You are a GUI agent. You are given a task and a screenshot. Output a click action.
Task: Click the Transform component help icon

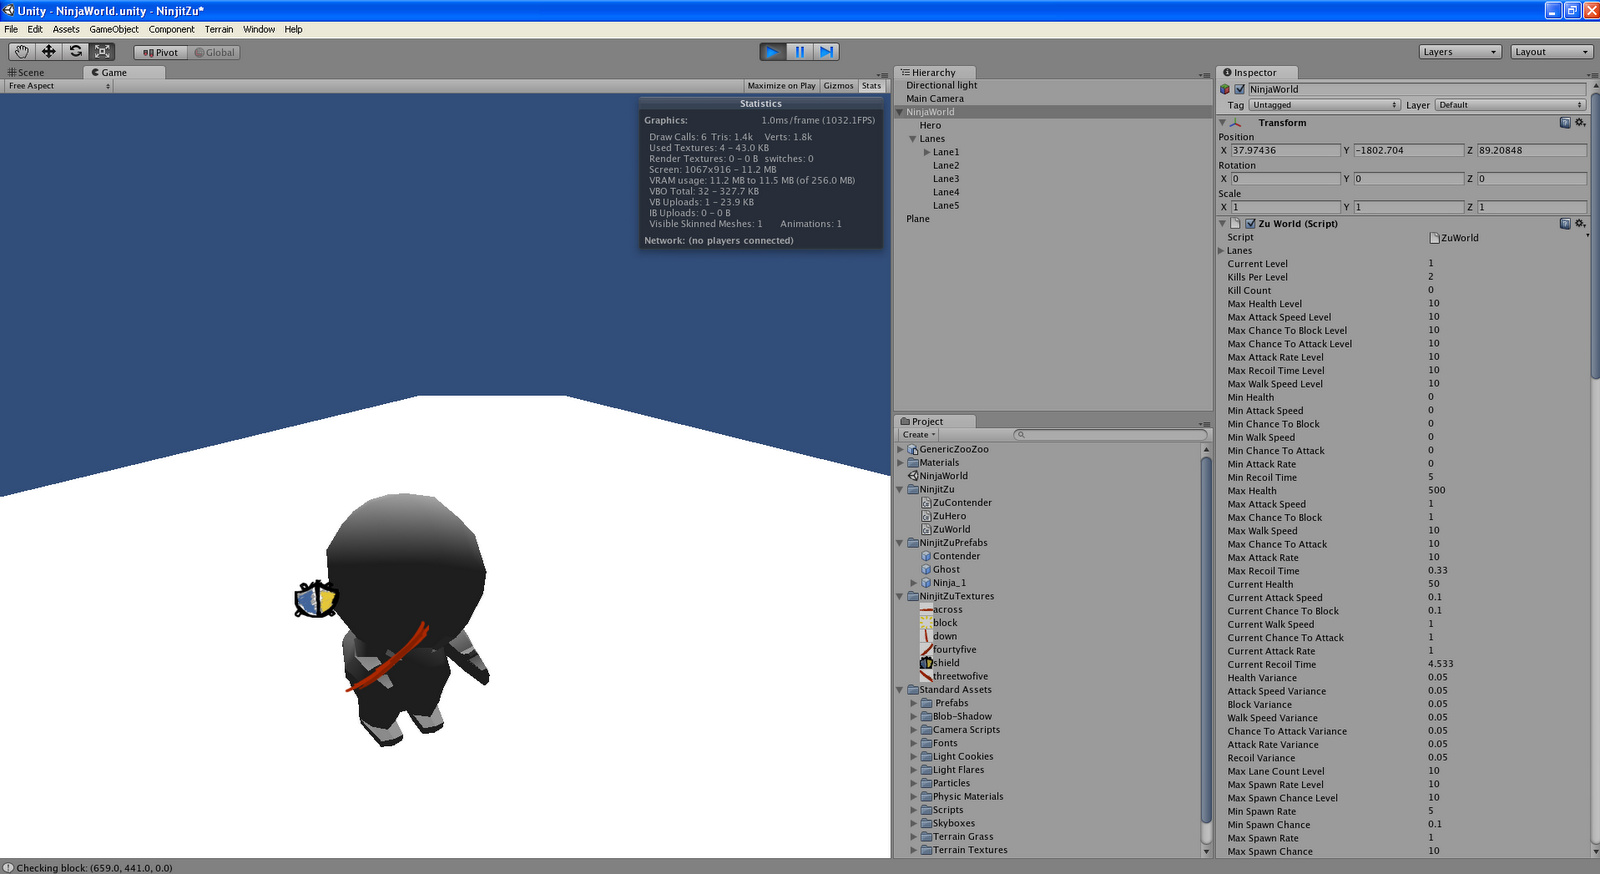[1565, 122]
